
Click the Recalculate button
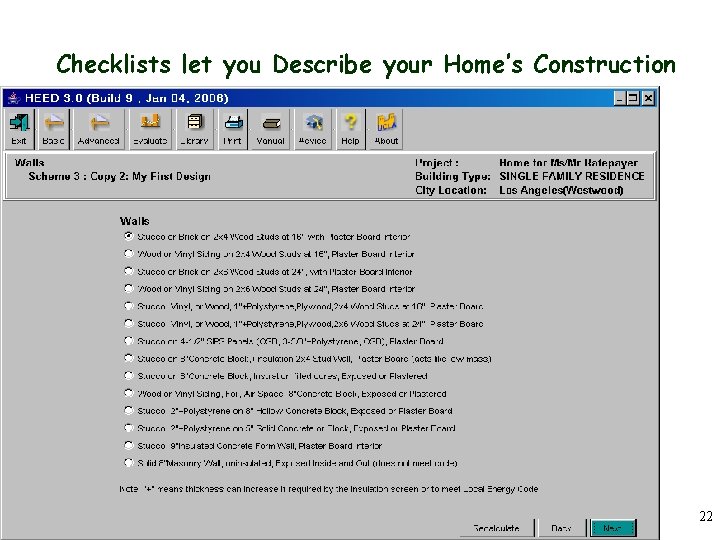(x=496, y=529)
